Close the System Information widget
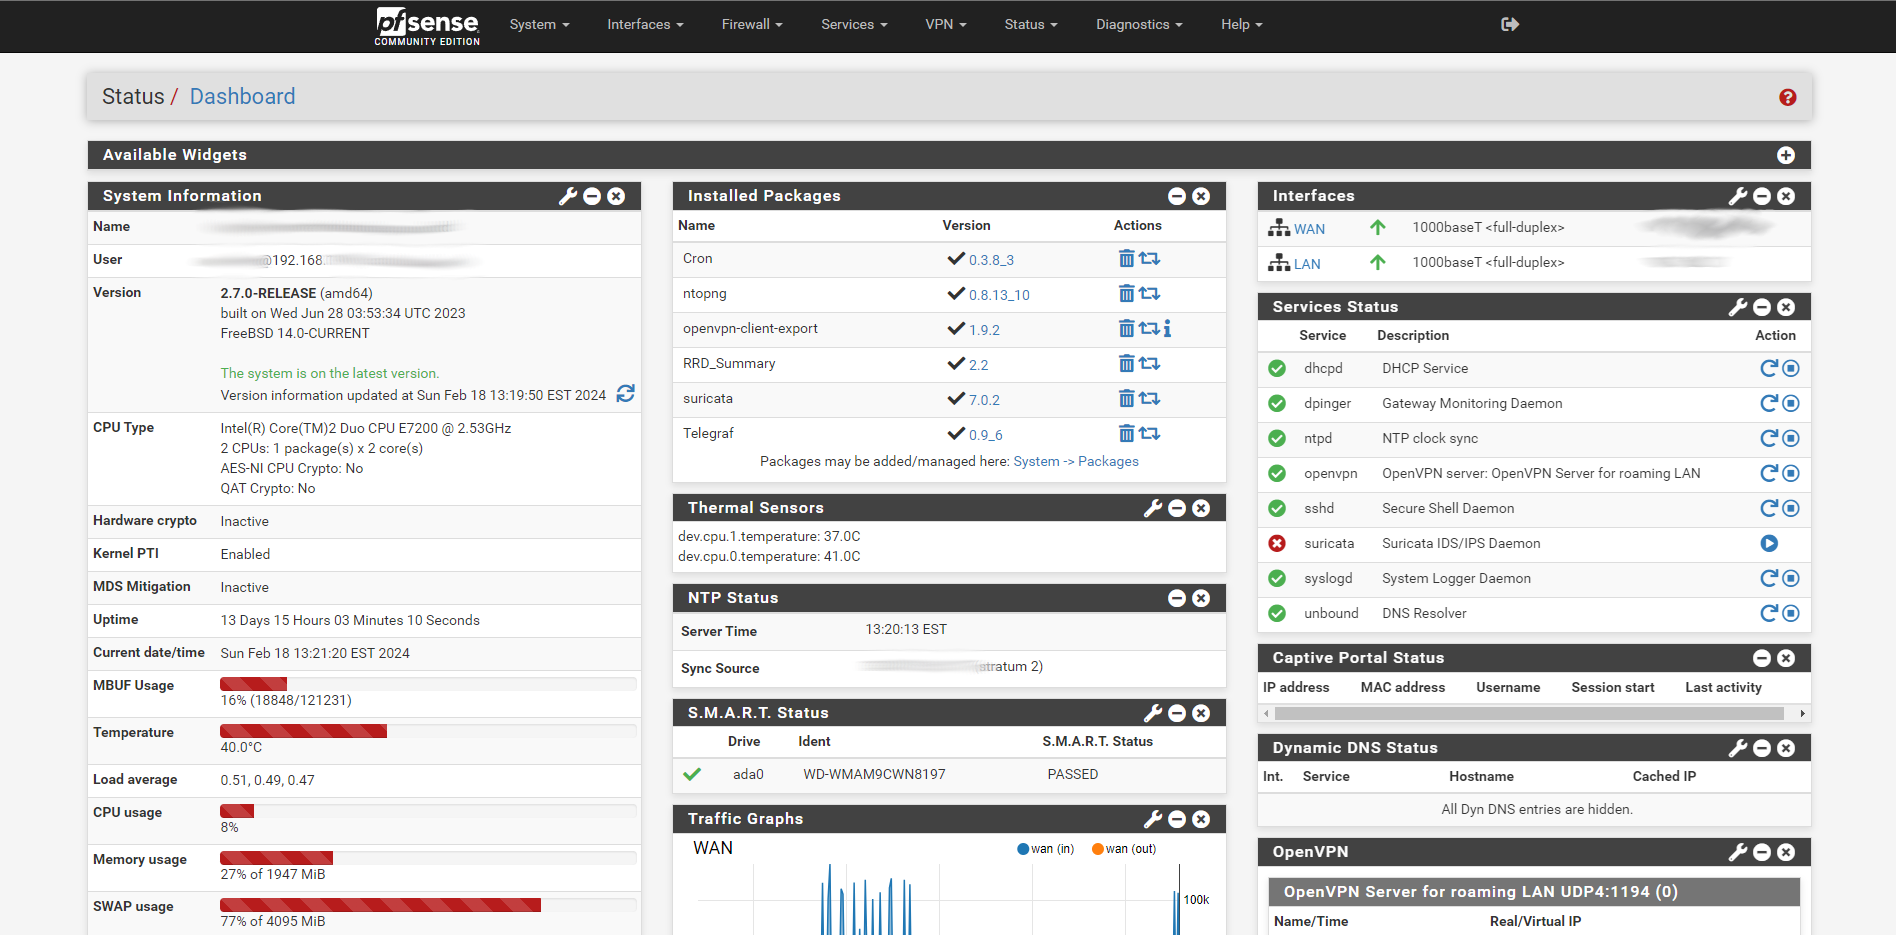1896x935 pixels. point(616,196)
